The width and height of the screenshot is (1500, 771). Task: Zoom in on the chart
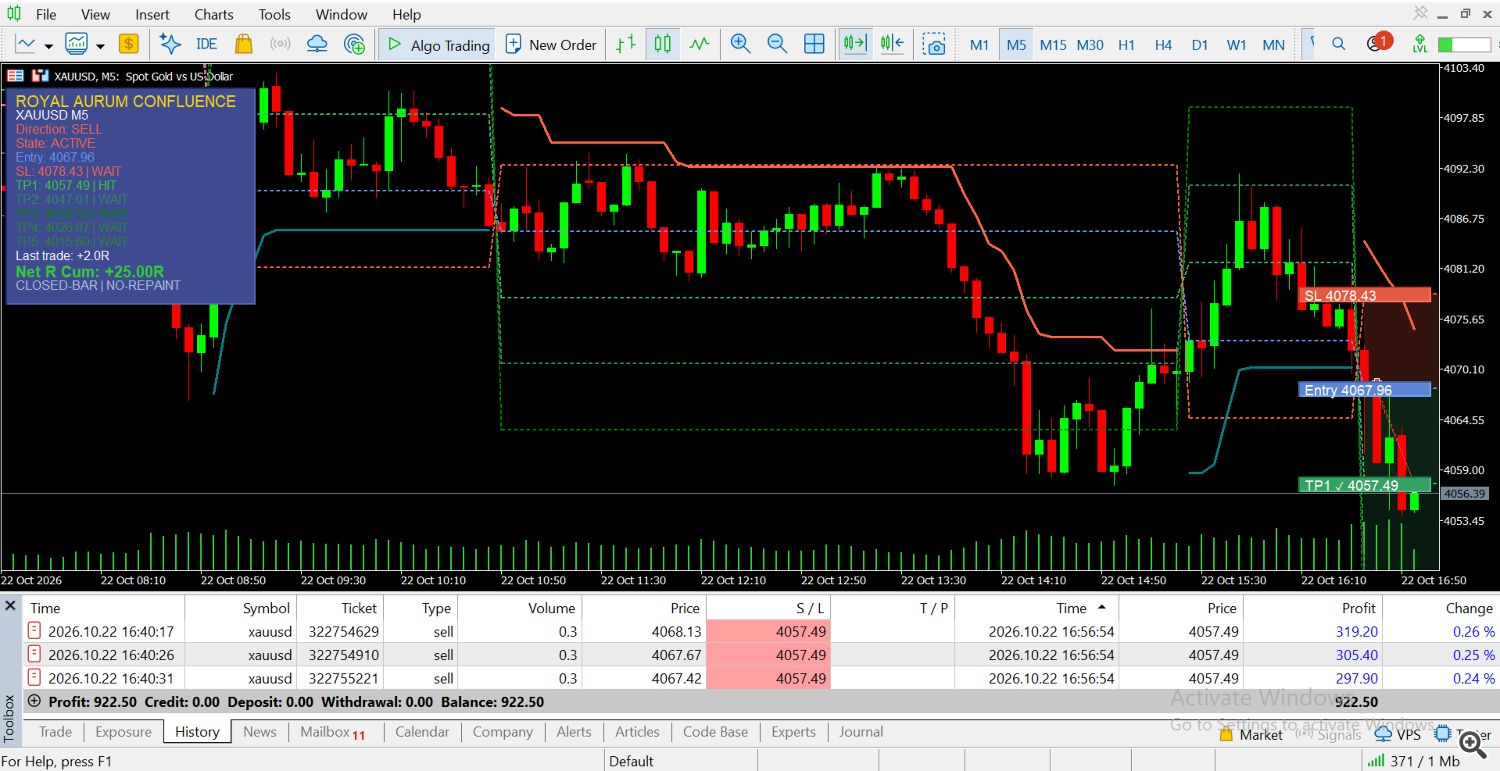coord(740,44)
